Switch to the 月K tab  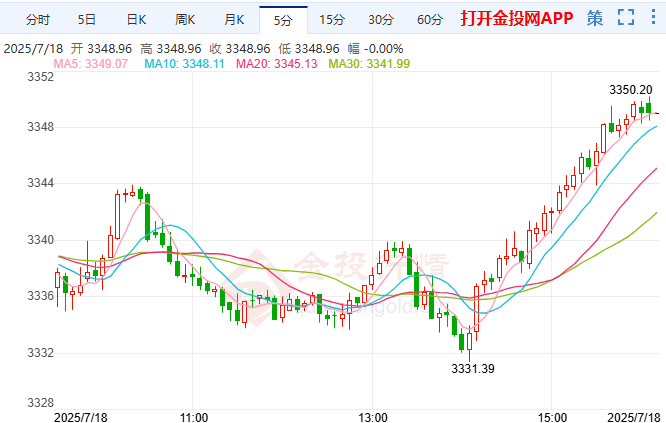[234, 20]
